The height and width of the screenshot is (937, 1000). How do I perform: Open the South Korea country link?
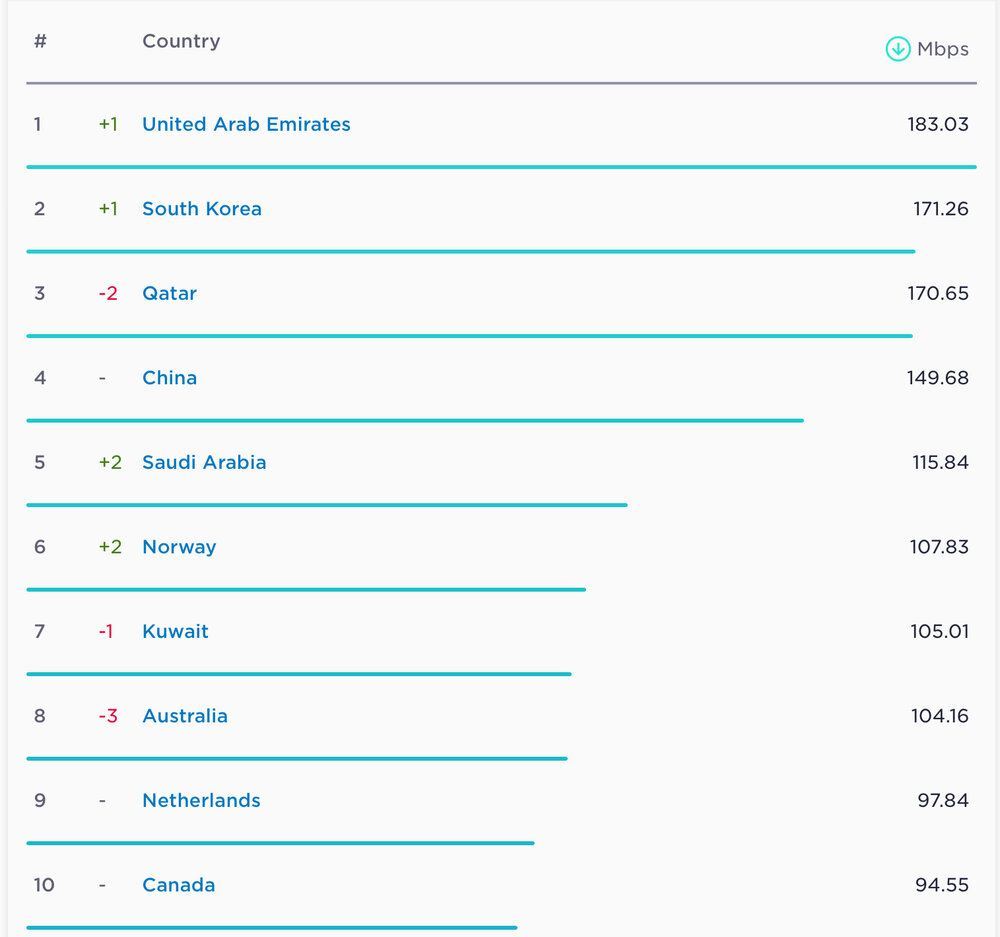[x=202, y=209]
